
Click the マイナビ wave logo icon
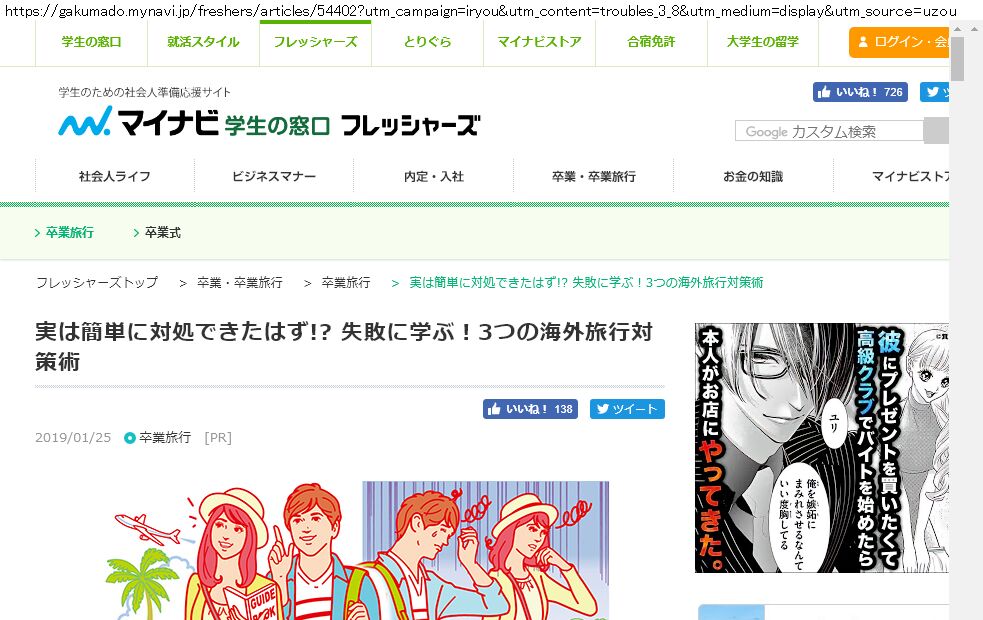click(85, 120)
